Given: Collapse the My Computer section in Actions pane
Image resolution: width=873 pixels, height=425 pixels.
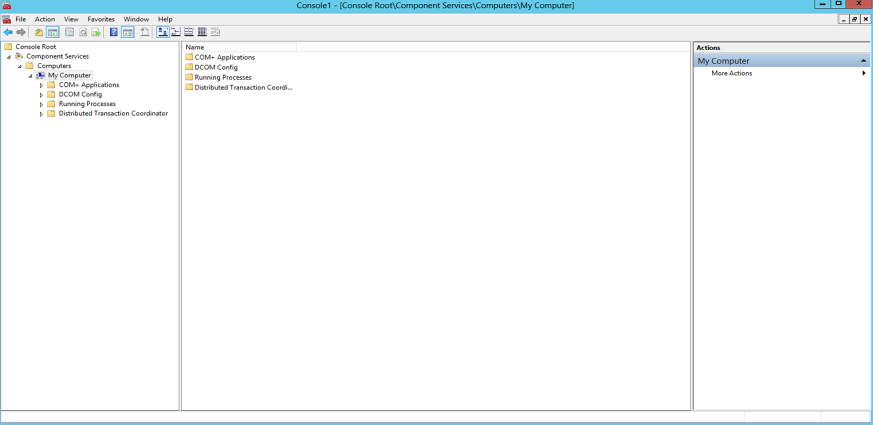Looking at the screenshot, I should coord(863,61).
